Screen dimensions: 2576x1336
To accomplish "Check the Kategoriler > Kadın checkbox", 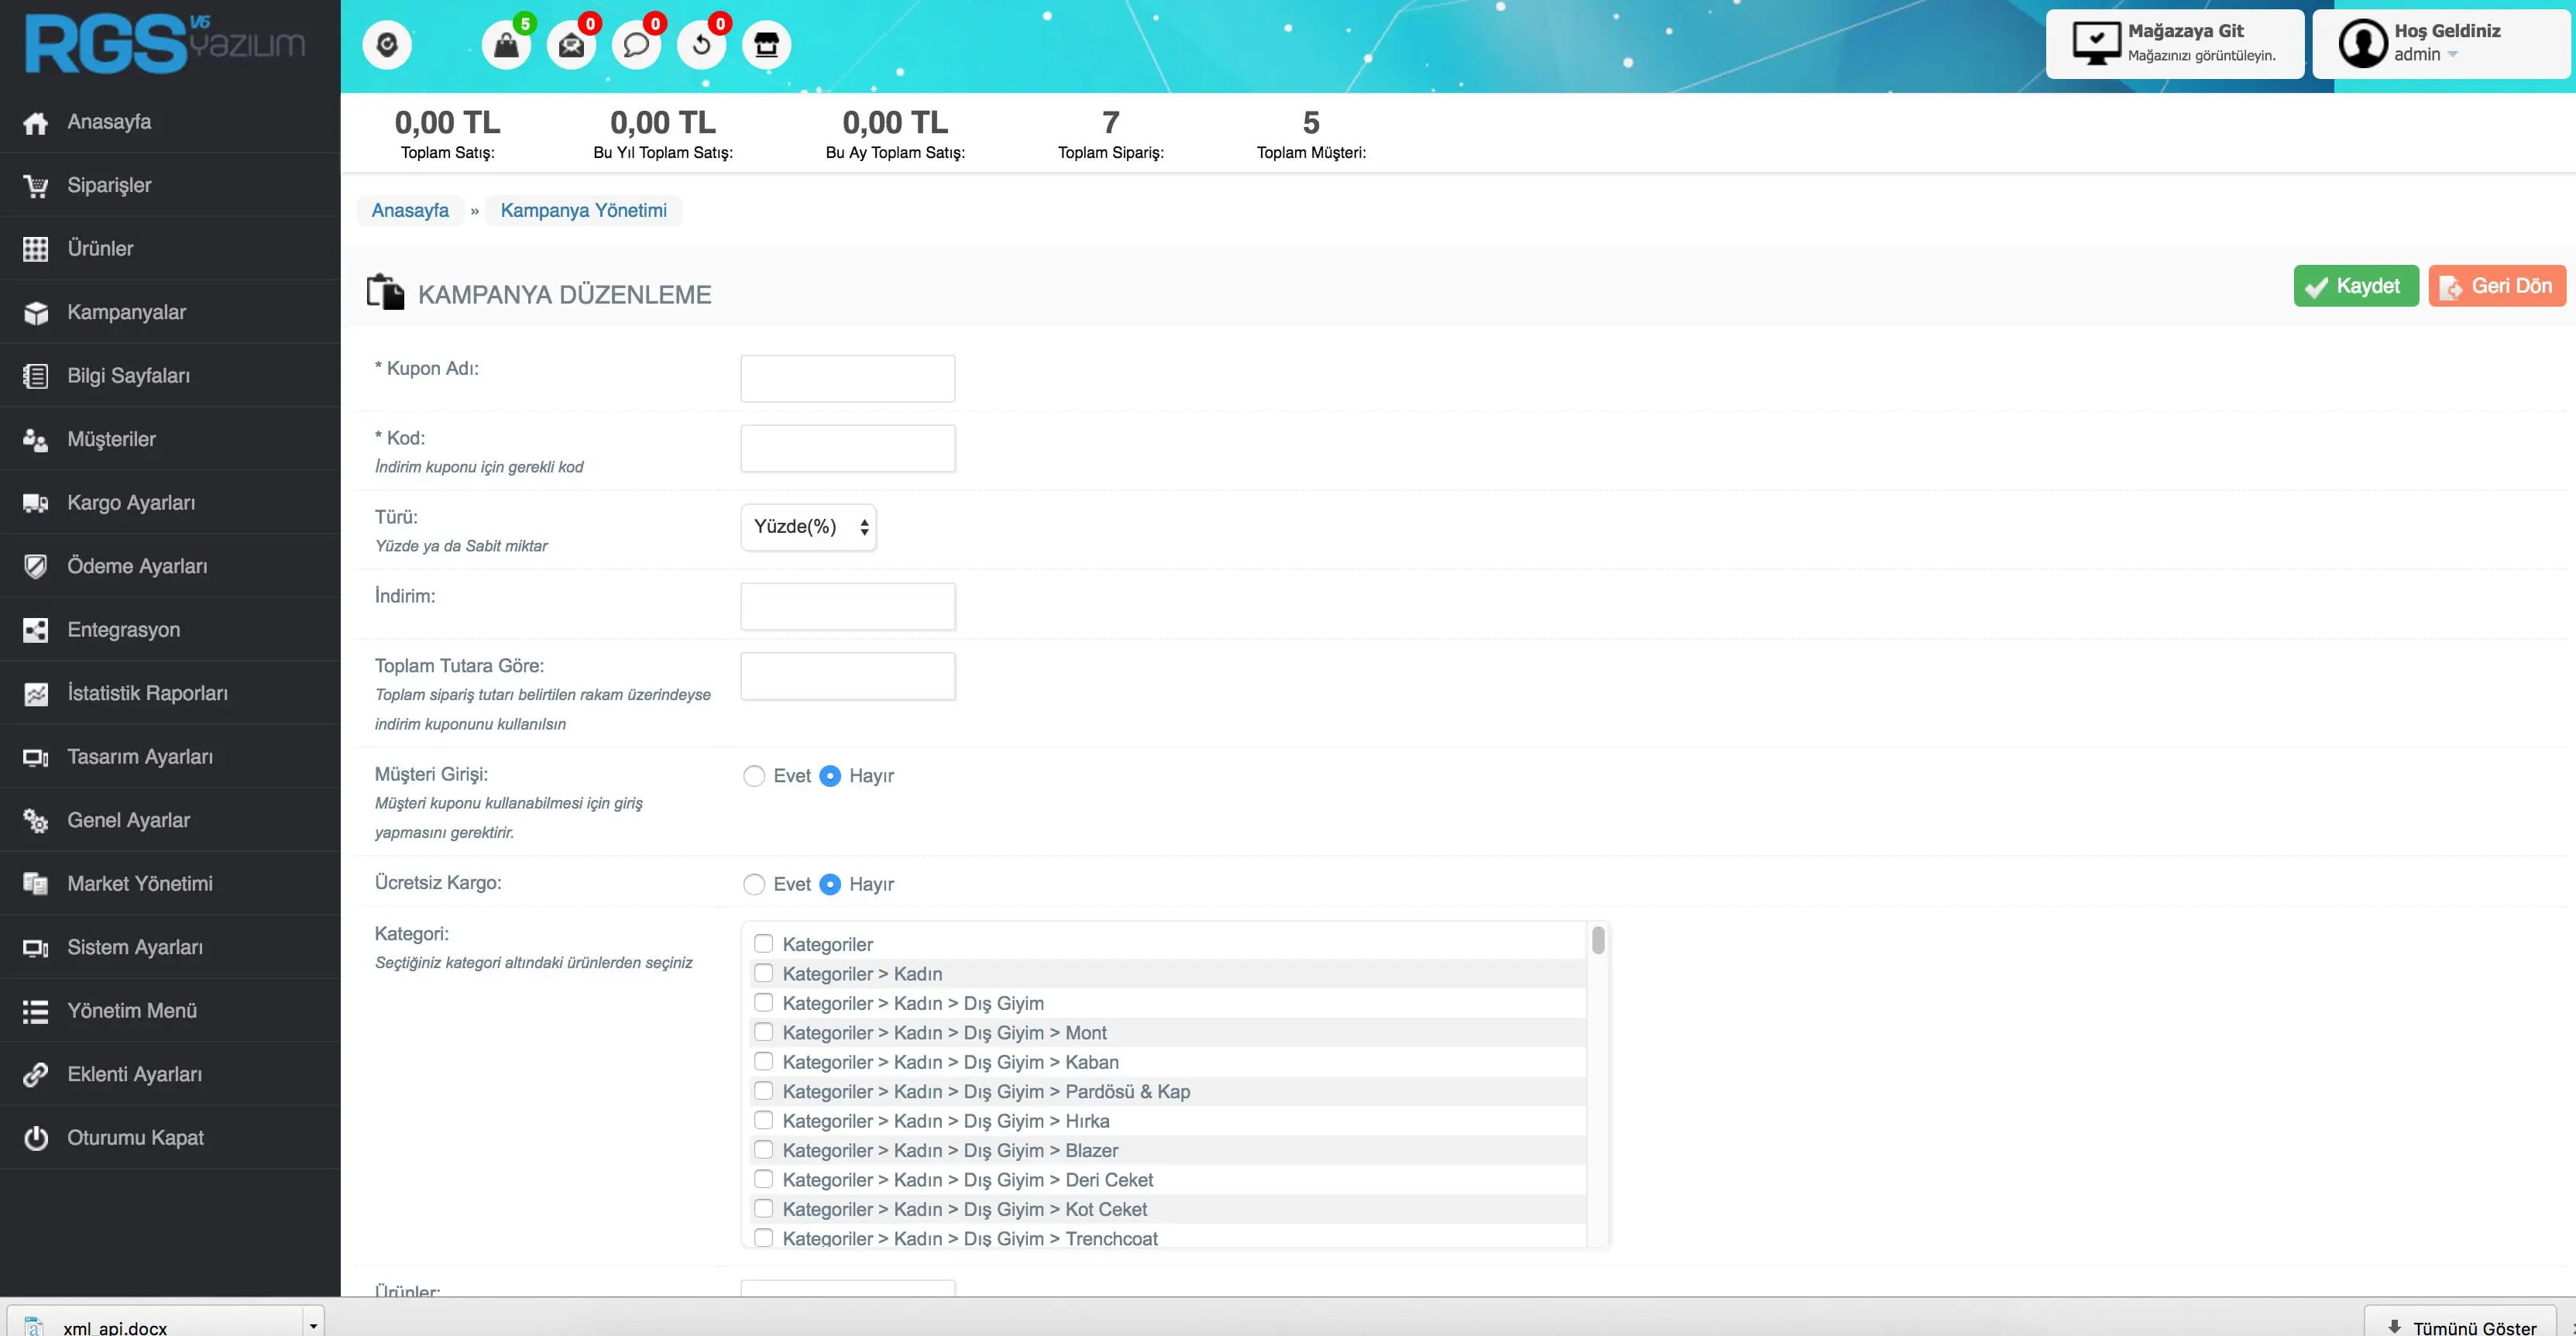I will [764, 973].
